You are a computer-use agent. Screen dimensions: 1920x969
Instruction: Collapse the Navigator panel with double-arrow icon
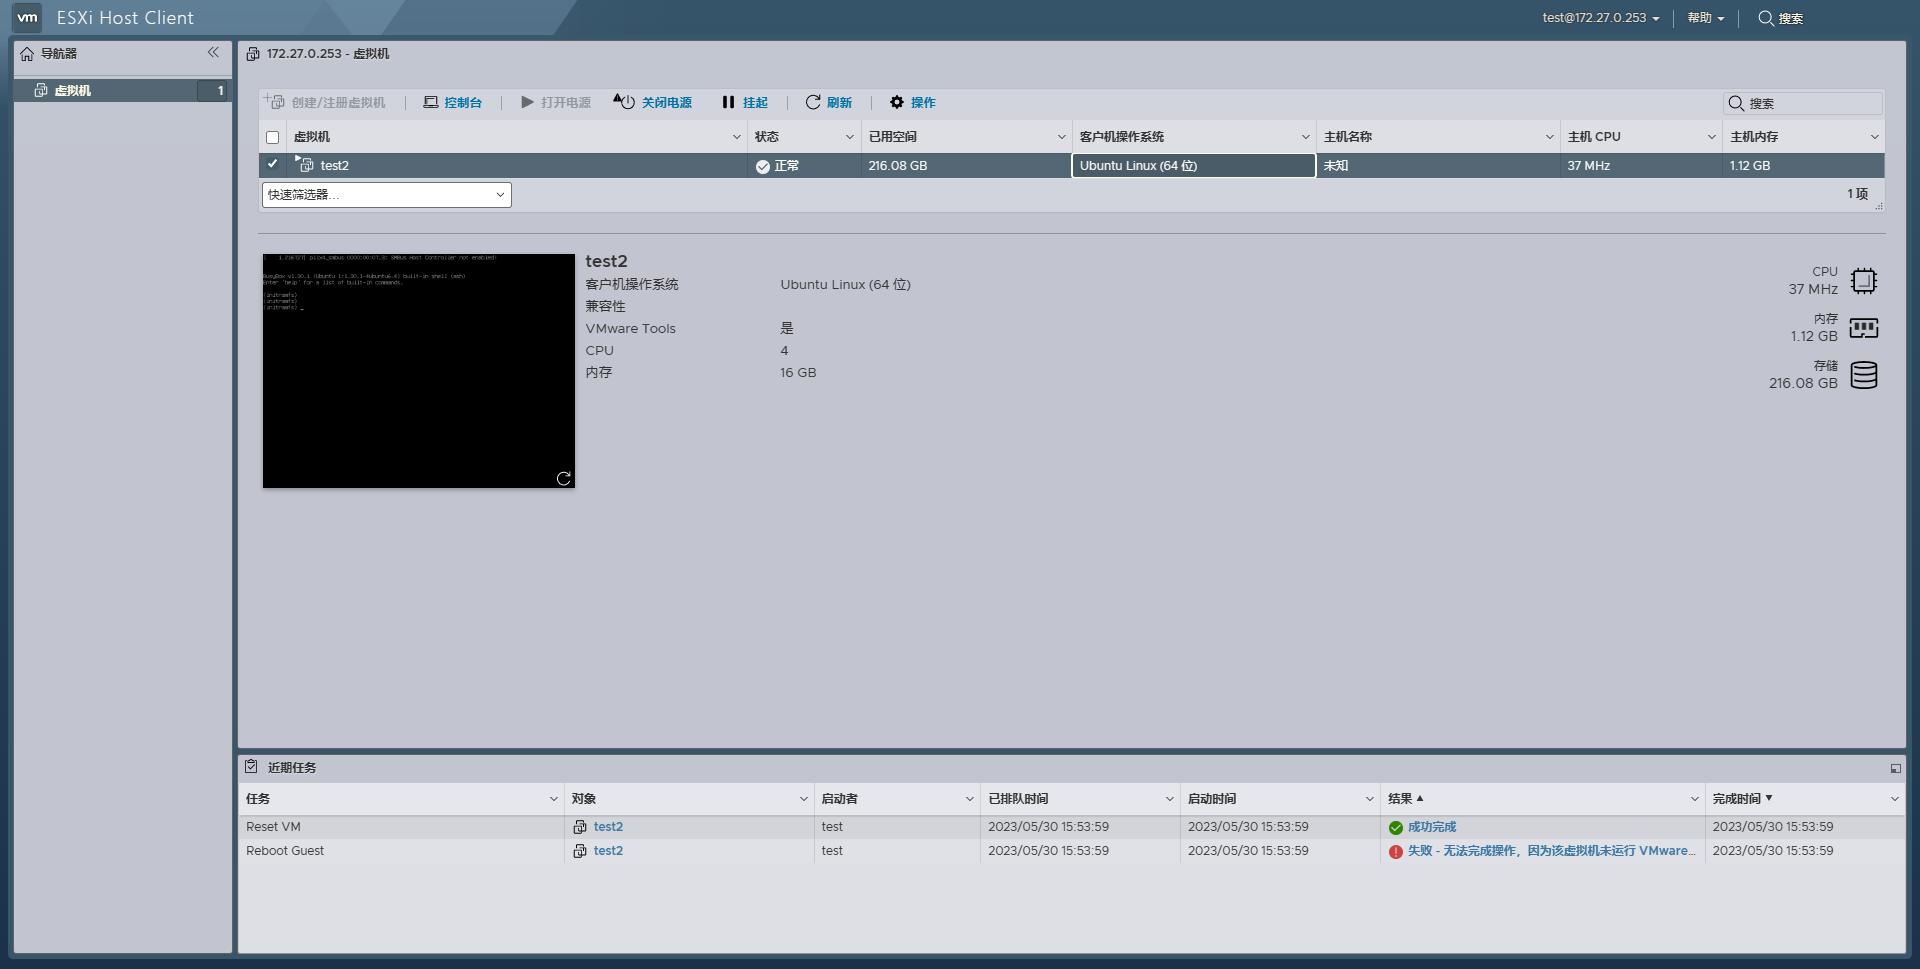point(213,53)
